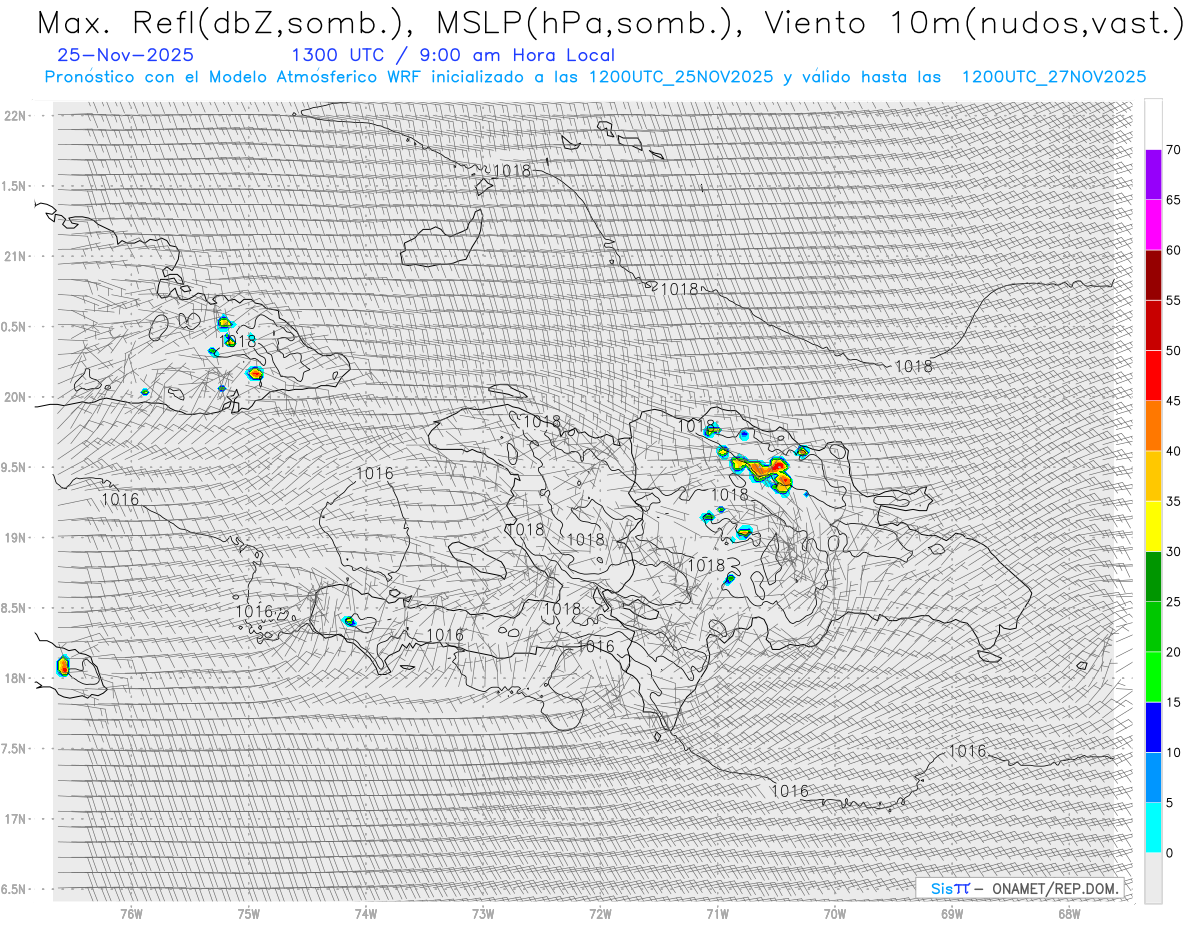Click the '60' colorbar value
Screen dimensions: 1200x927
(1173, 250)
